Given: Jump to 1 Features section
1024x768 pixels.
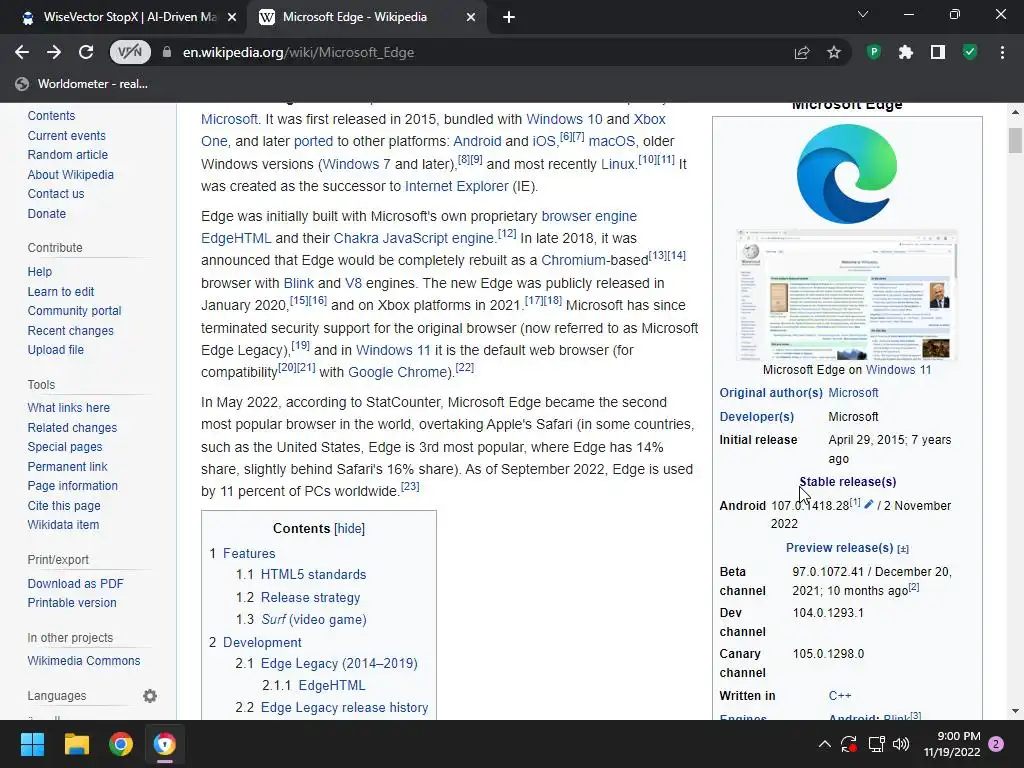Looking at the screenshot, I should (x=249, y=553).
